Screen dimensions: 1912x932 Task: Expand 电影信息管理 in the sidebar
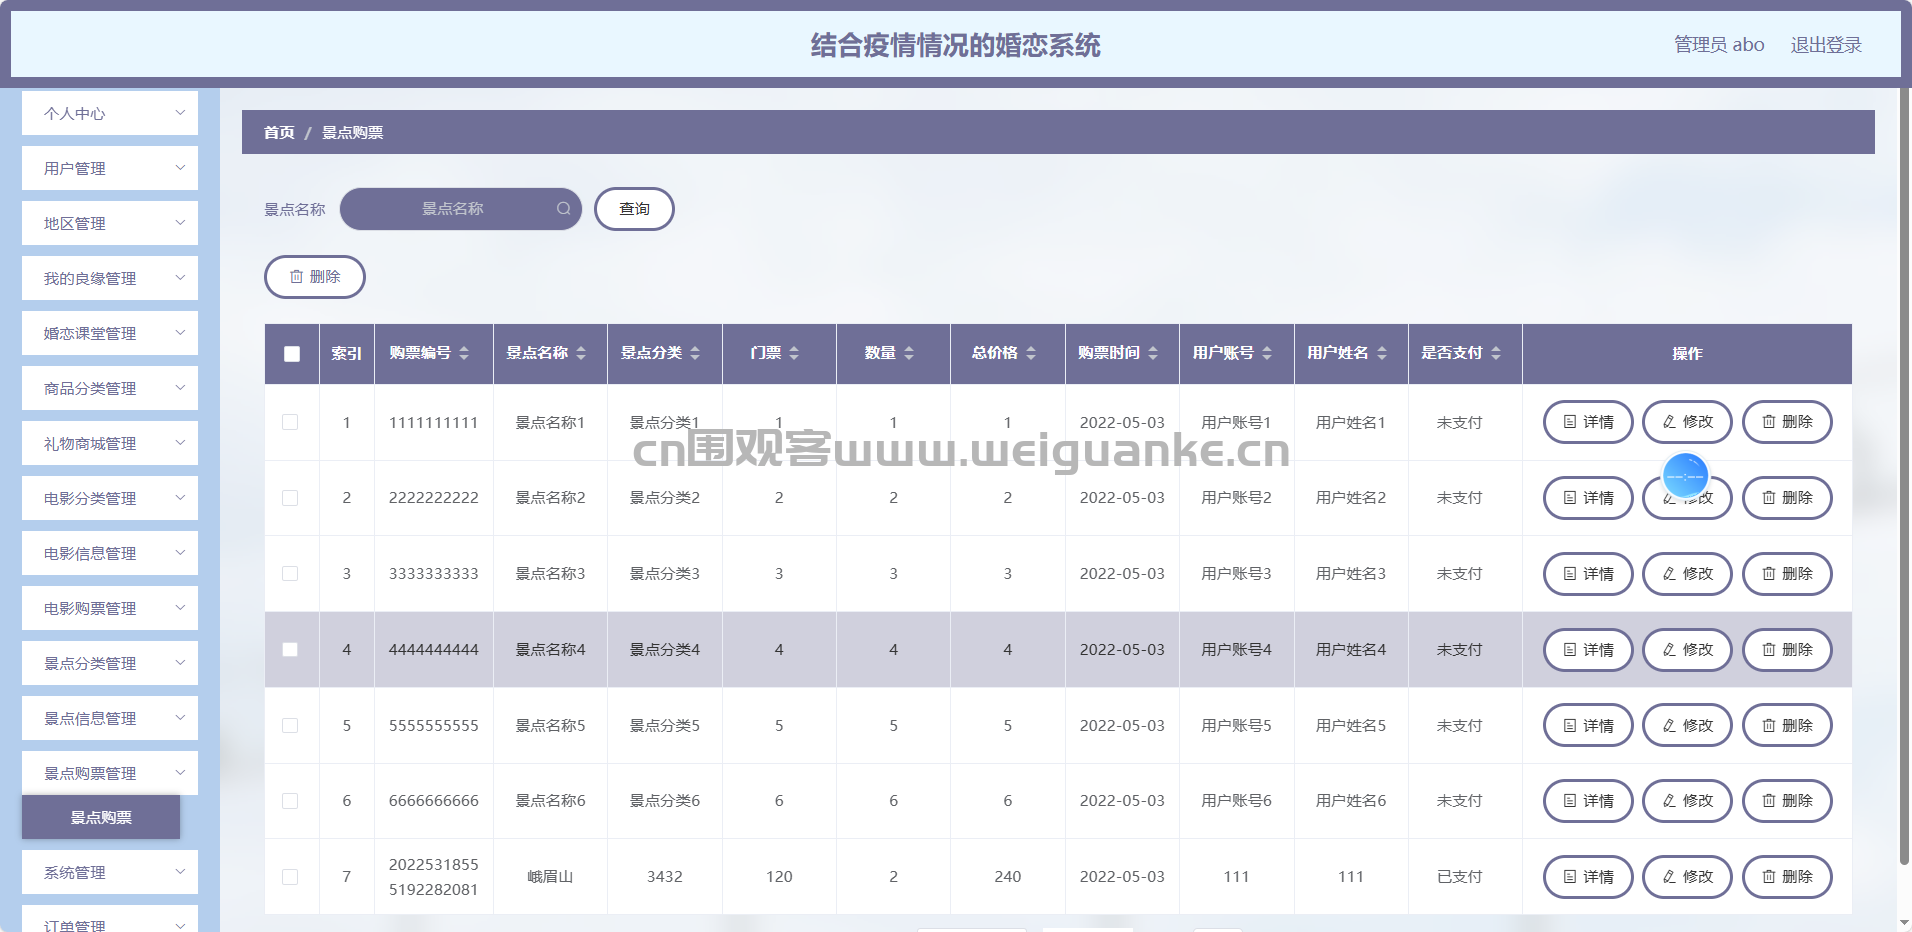pos(110,554)
